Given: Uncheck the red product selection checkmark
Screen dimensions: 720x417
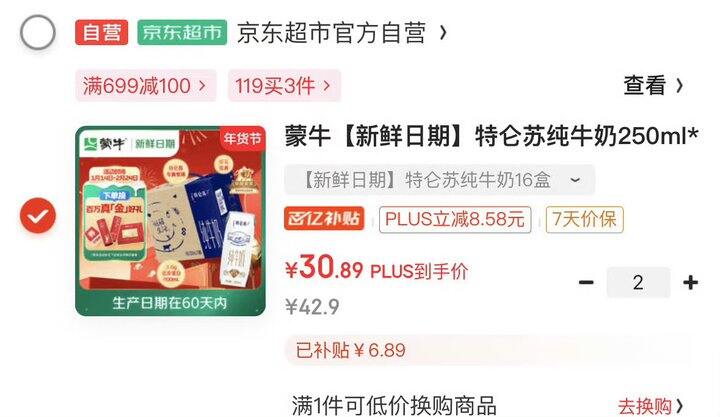Looking at the screenshot, I should point(38,215).
